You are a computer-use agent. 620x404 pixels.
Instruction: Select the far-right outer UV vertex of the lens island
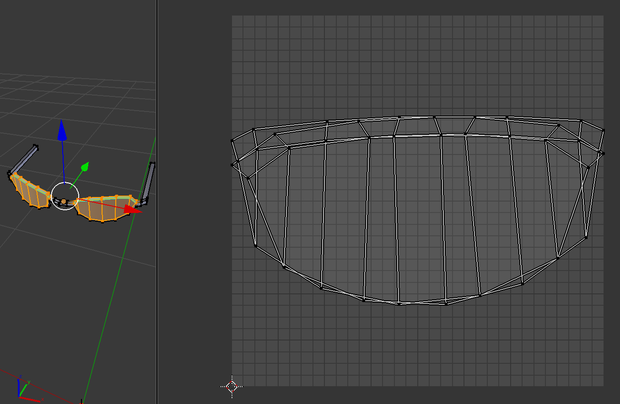point(603,154)
